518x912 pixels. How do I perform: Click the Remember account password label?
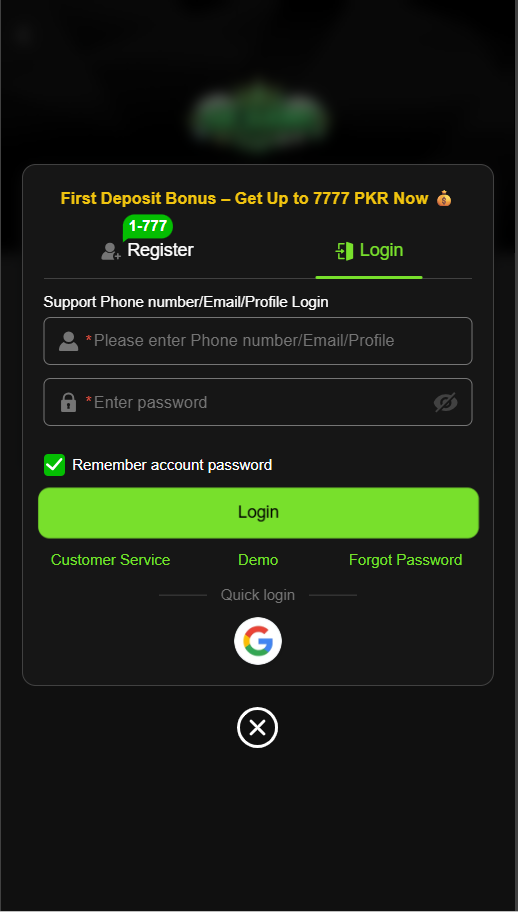[x=172, y=465]
